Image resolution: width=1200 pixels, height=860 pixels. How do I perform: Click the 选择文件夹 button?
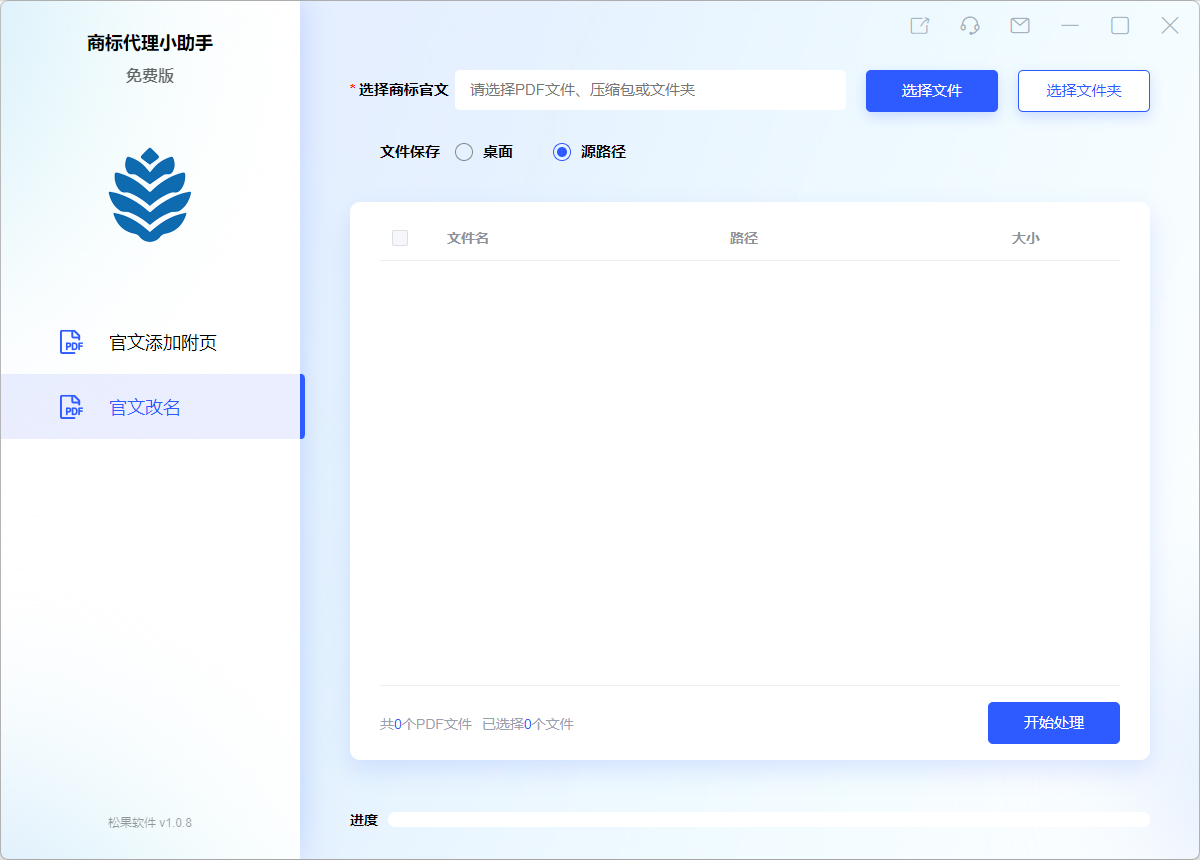[1083, 90]
